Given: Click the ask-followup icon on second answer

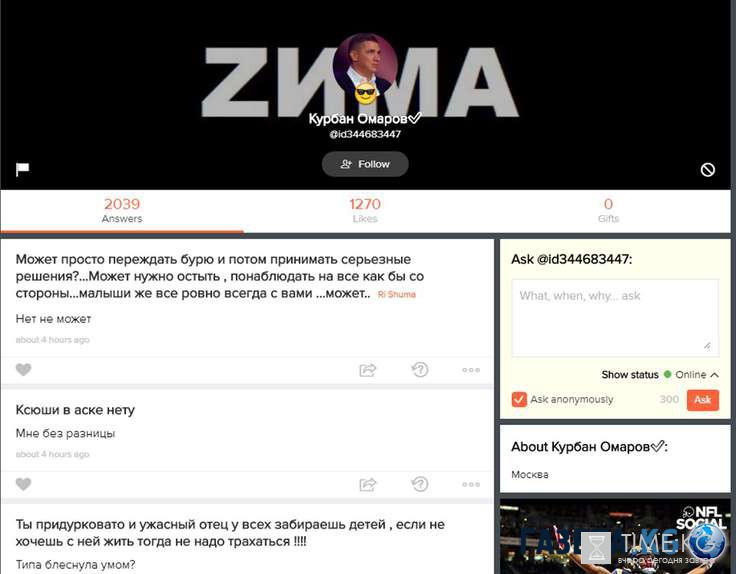Looking at the screenshot, I should (420, 484).
